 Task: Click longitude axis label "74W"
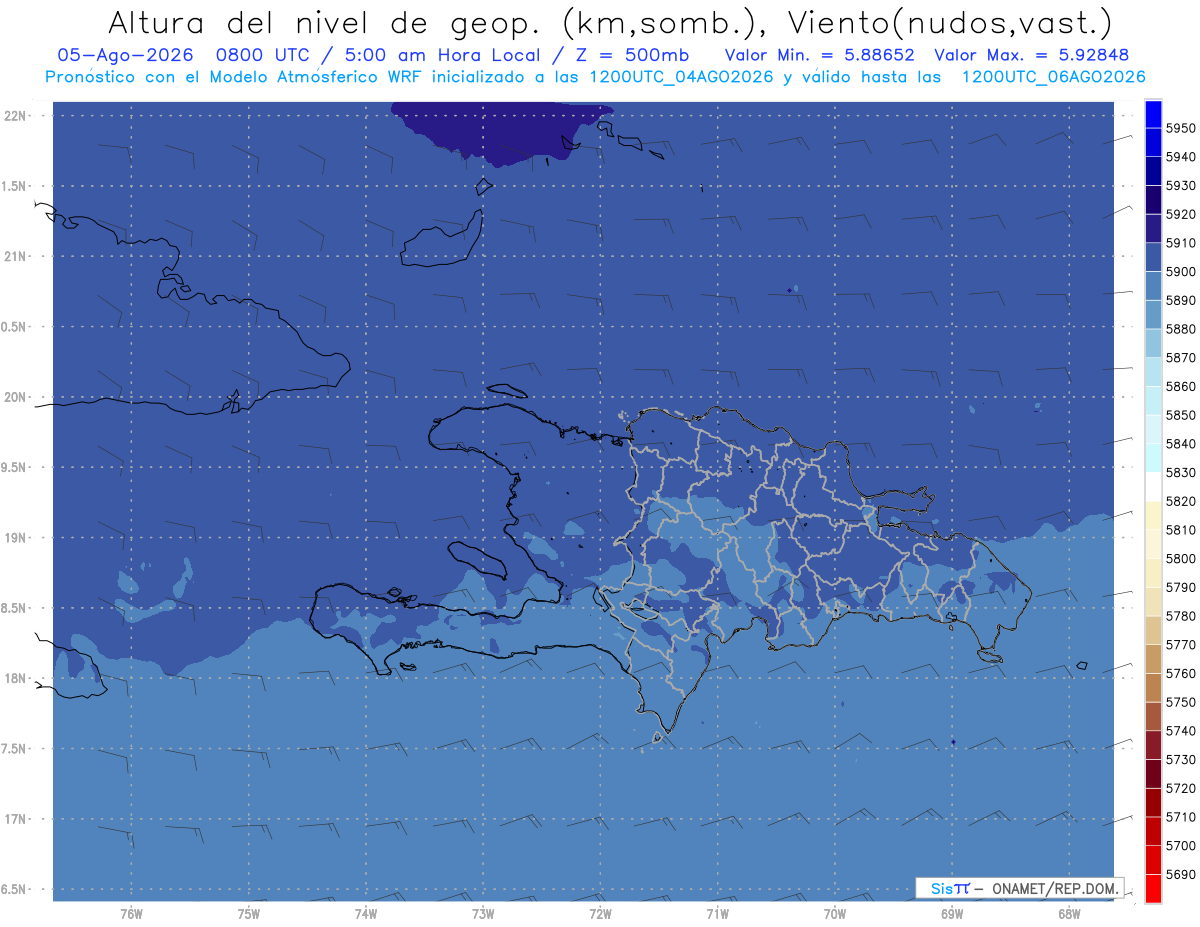click(x=366, y=913)
